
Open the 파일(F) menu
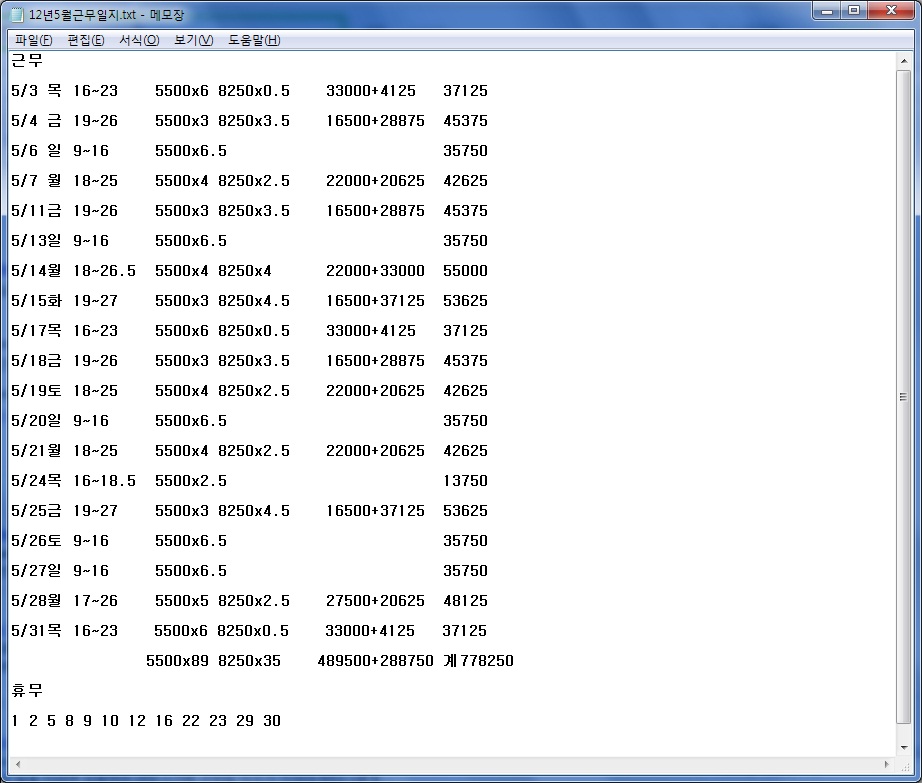33,40
